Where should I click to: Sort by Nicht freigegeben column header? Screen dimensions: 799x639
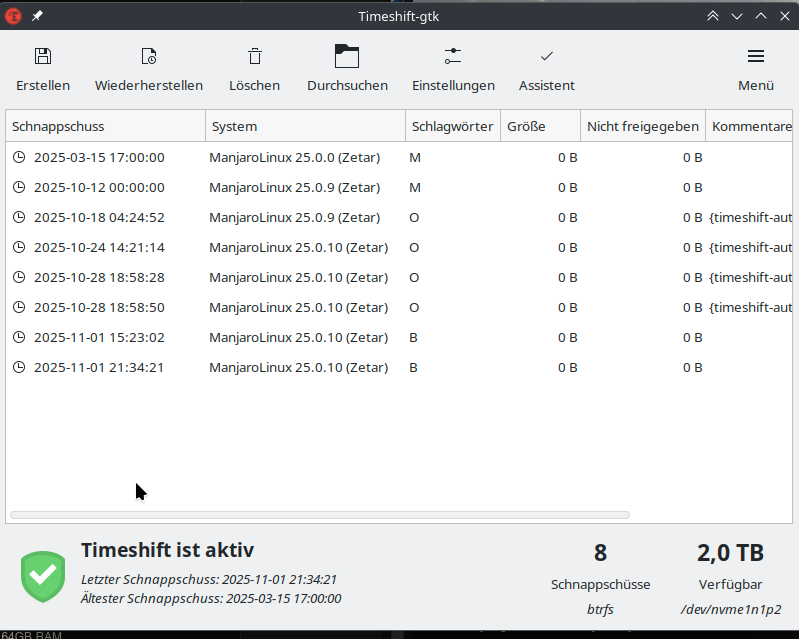click(643, 126)
